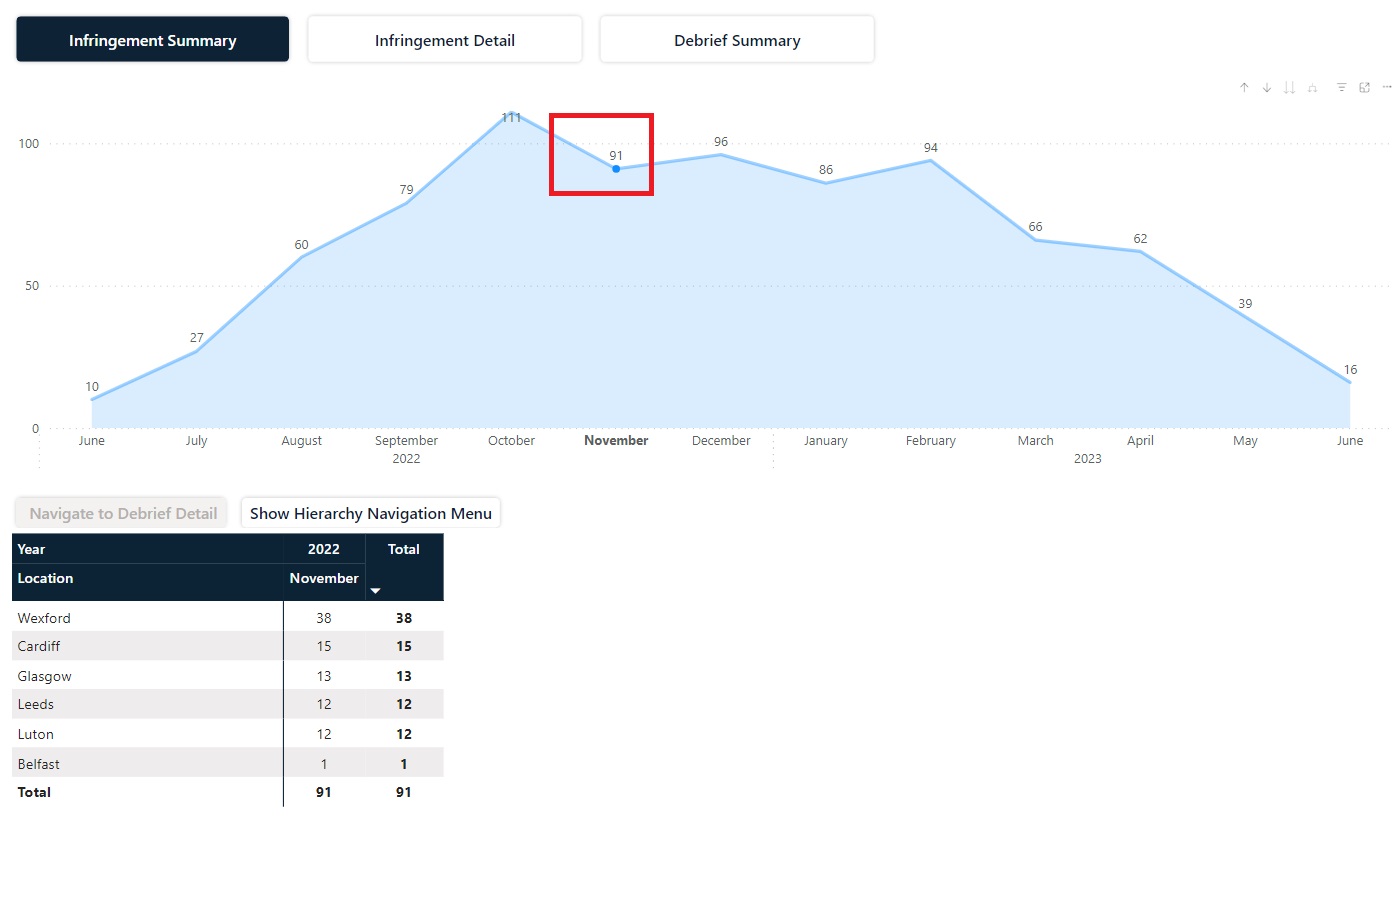This screenshot has width=1393, height=903.
Task: Open chart in focus mode icon
Action: pyautogui.click(x=1364, y=88)
